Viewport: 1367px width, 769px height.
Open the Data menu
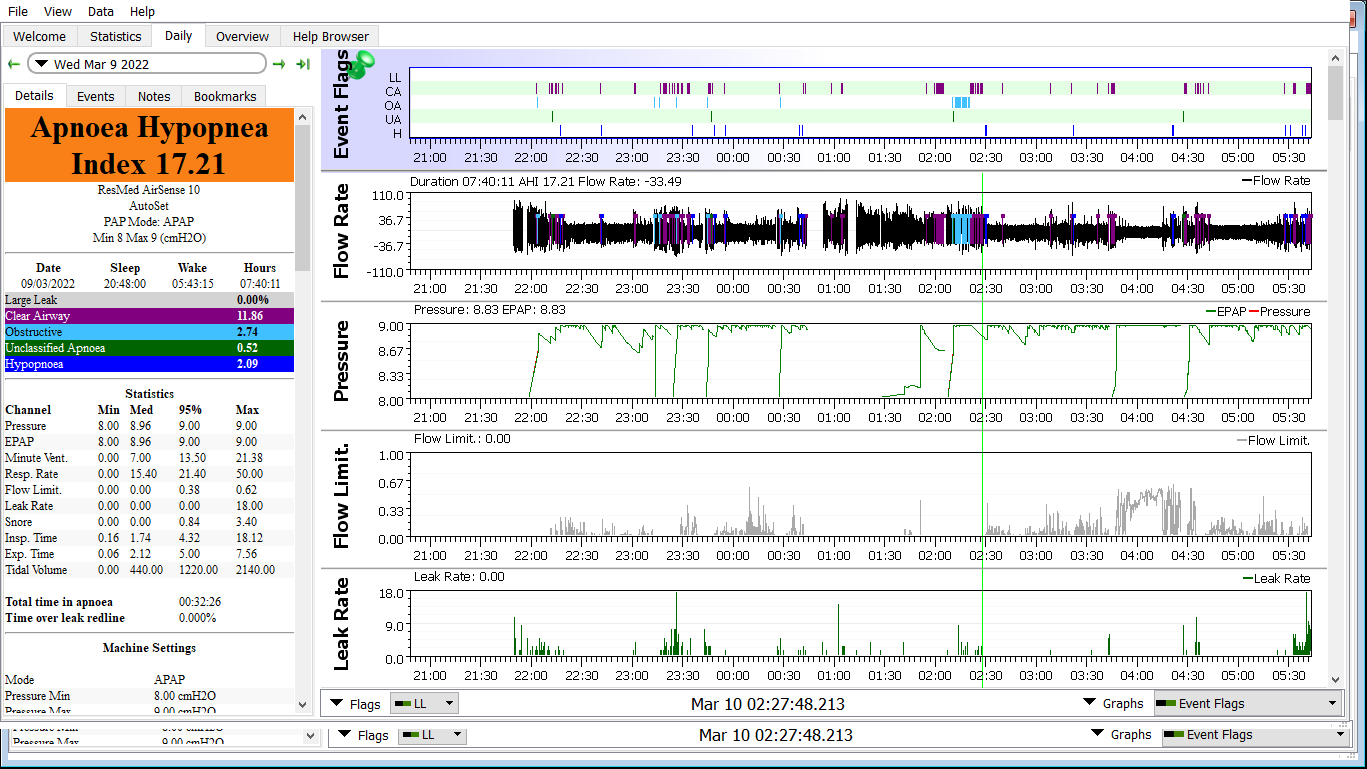pos(101,11)
